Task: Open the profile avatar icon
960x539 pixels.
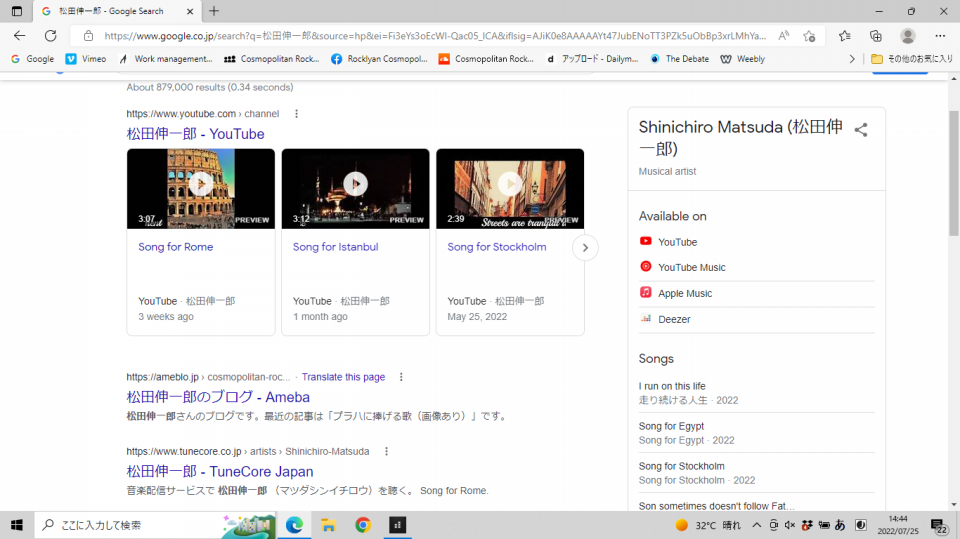Action: [908, 36]
